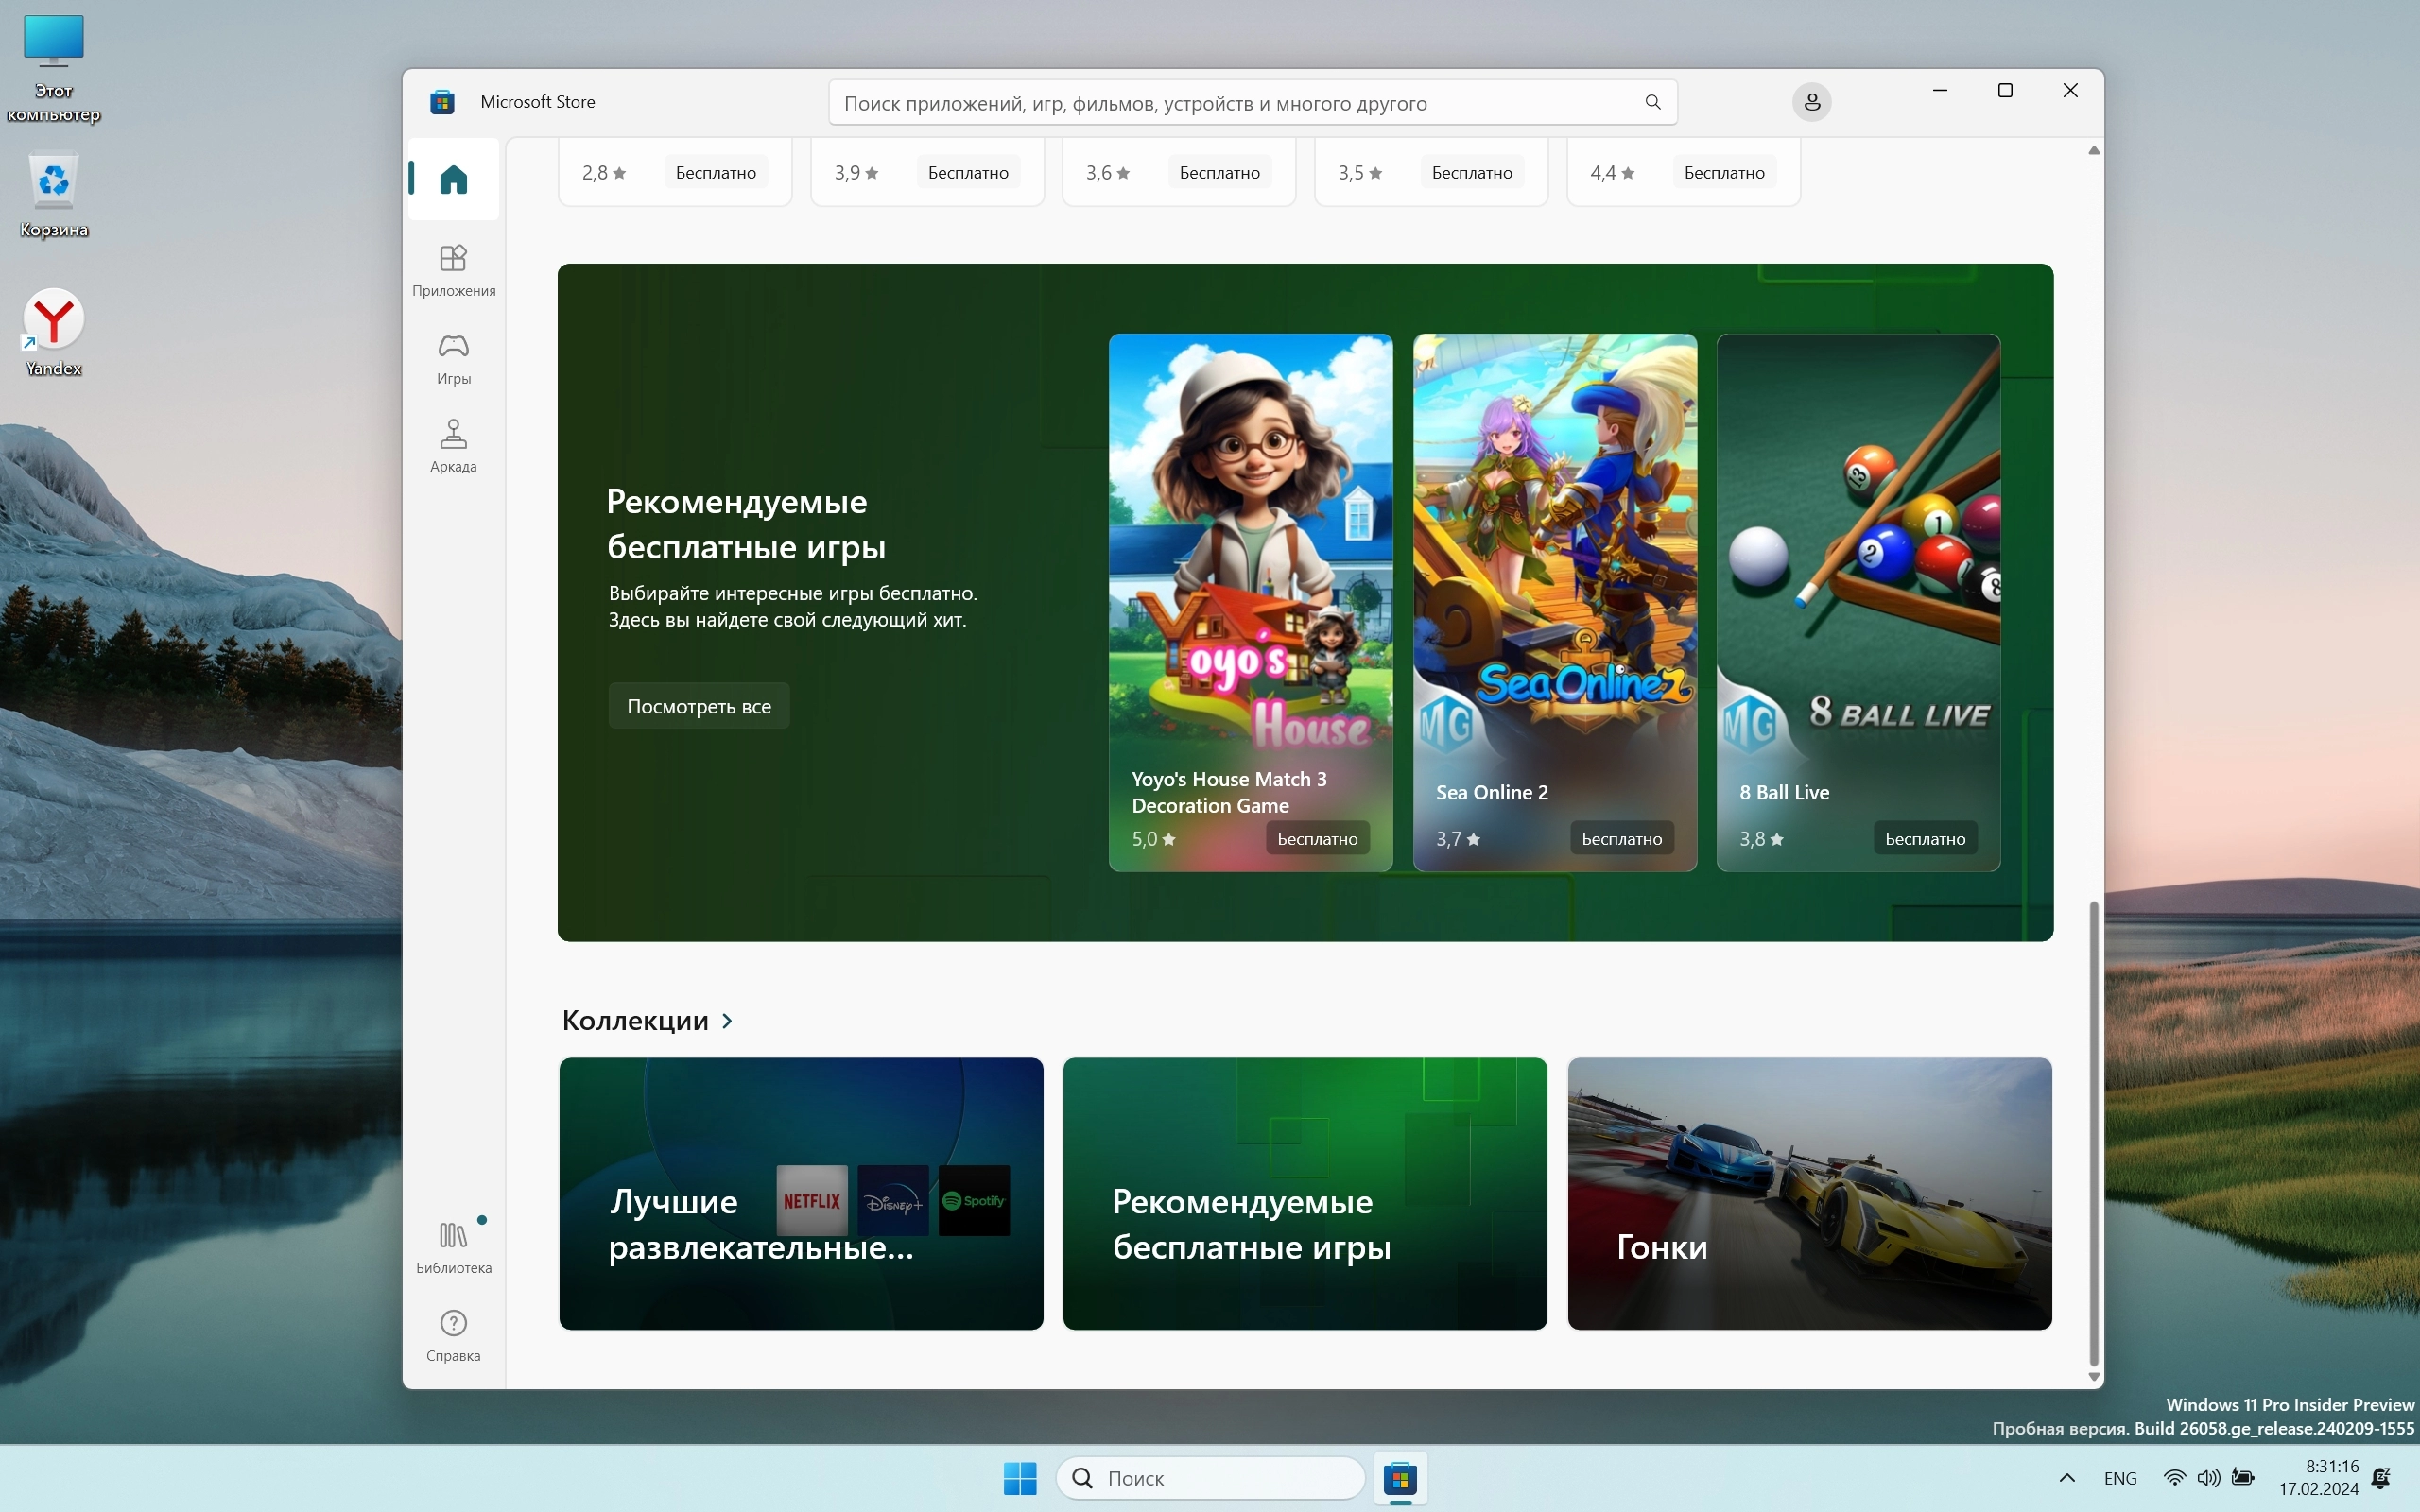This screenshot has width=2420, height=1512.
Task: Open the Аркада sidebar section
Action: (453, 446)
